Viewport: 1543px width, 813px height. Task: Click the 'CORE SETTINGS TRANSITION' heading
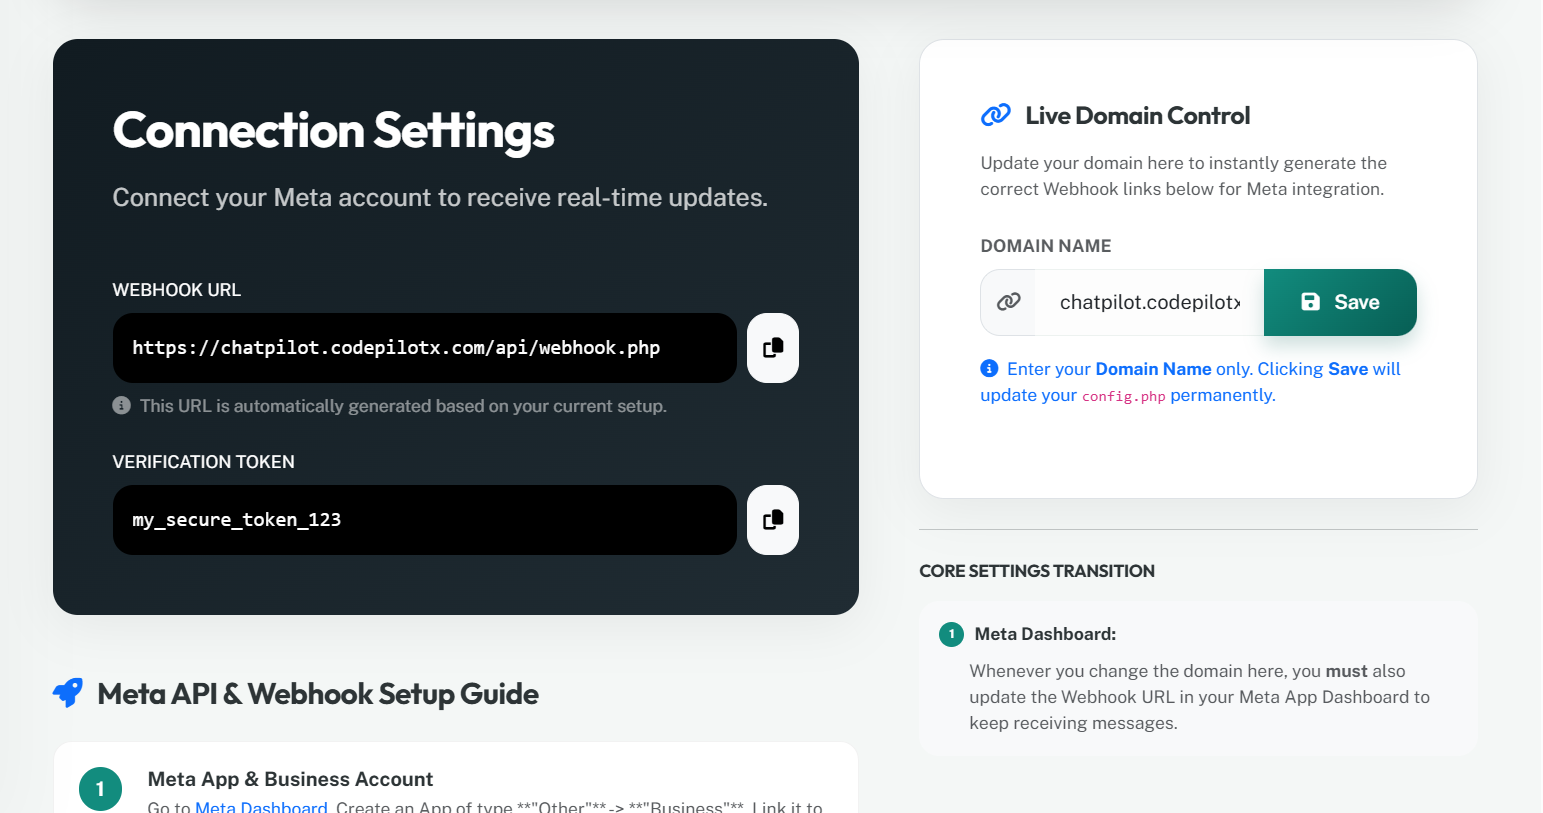tap(1037, 571)
